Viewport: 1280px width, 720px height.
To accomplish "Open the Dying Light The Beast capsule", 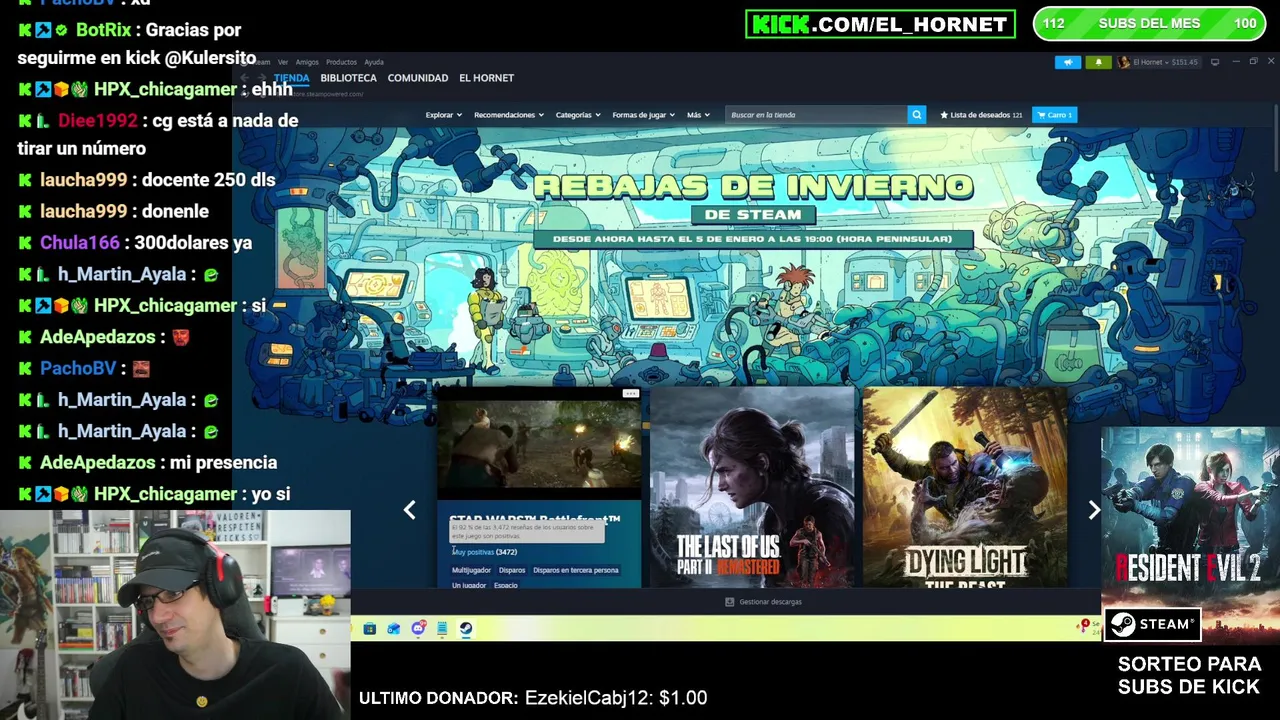I will (x=964, y=487).
